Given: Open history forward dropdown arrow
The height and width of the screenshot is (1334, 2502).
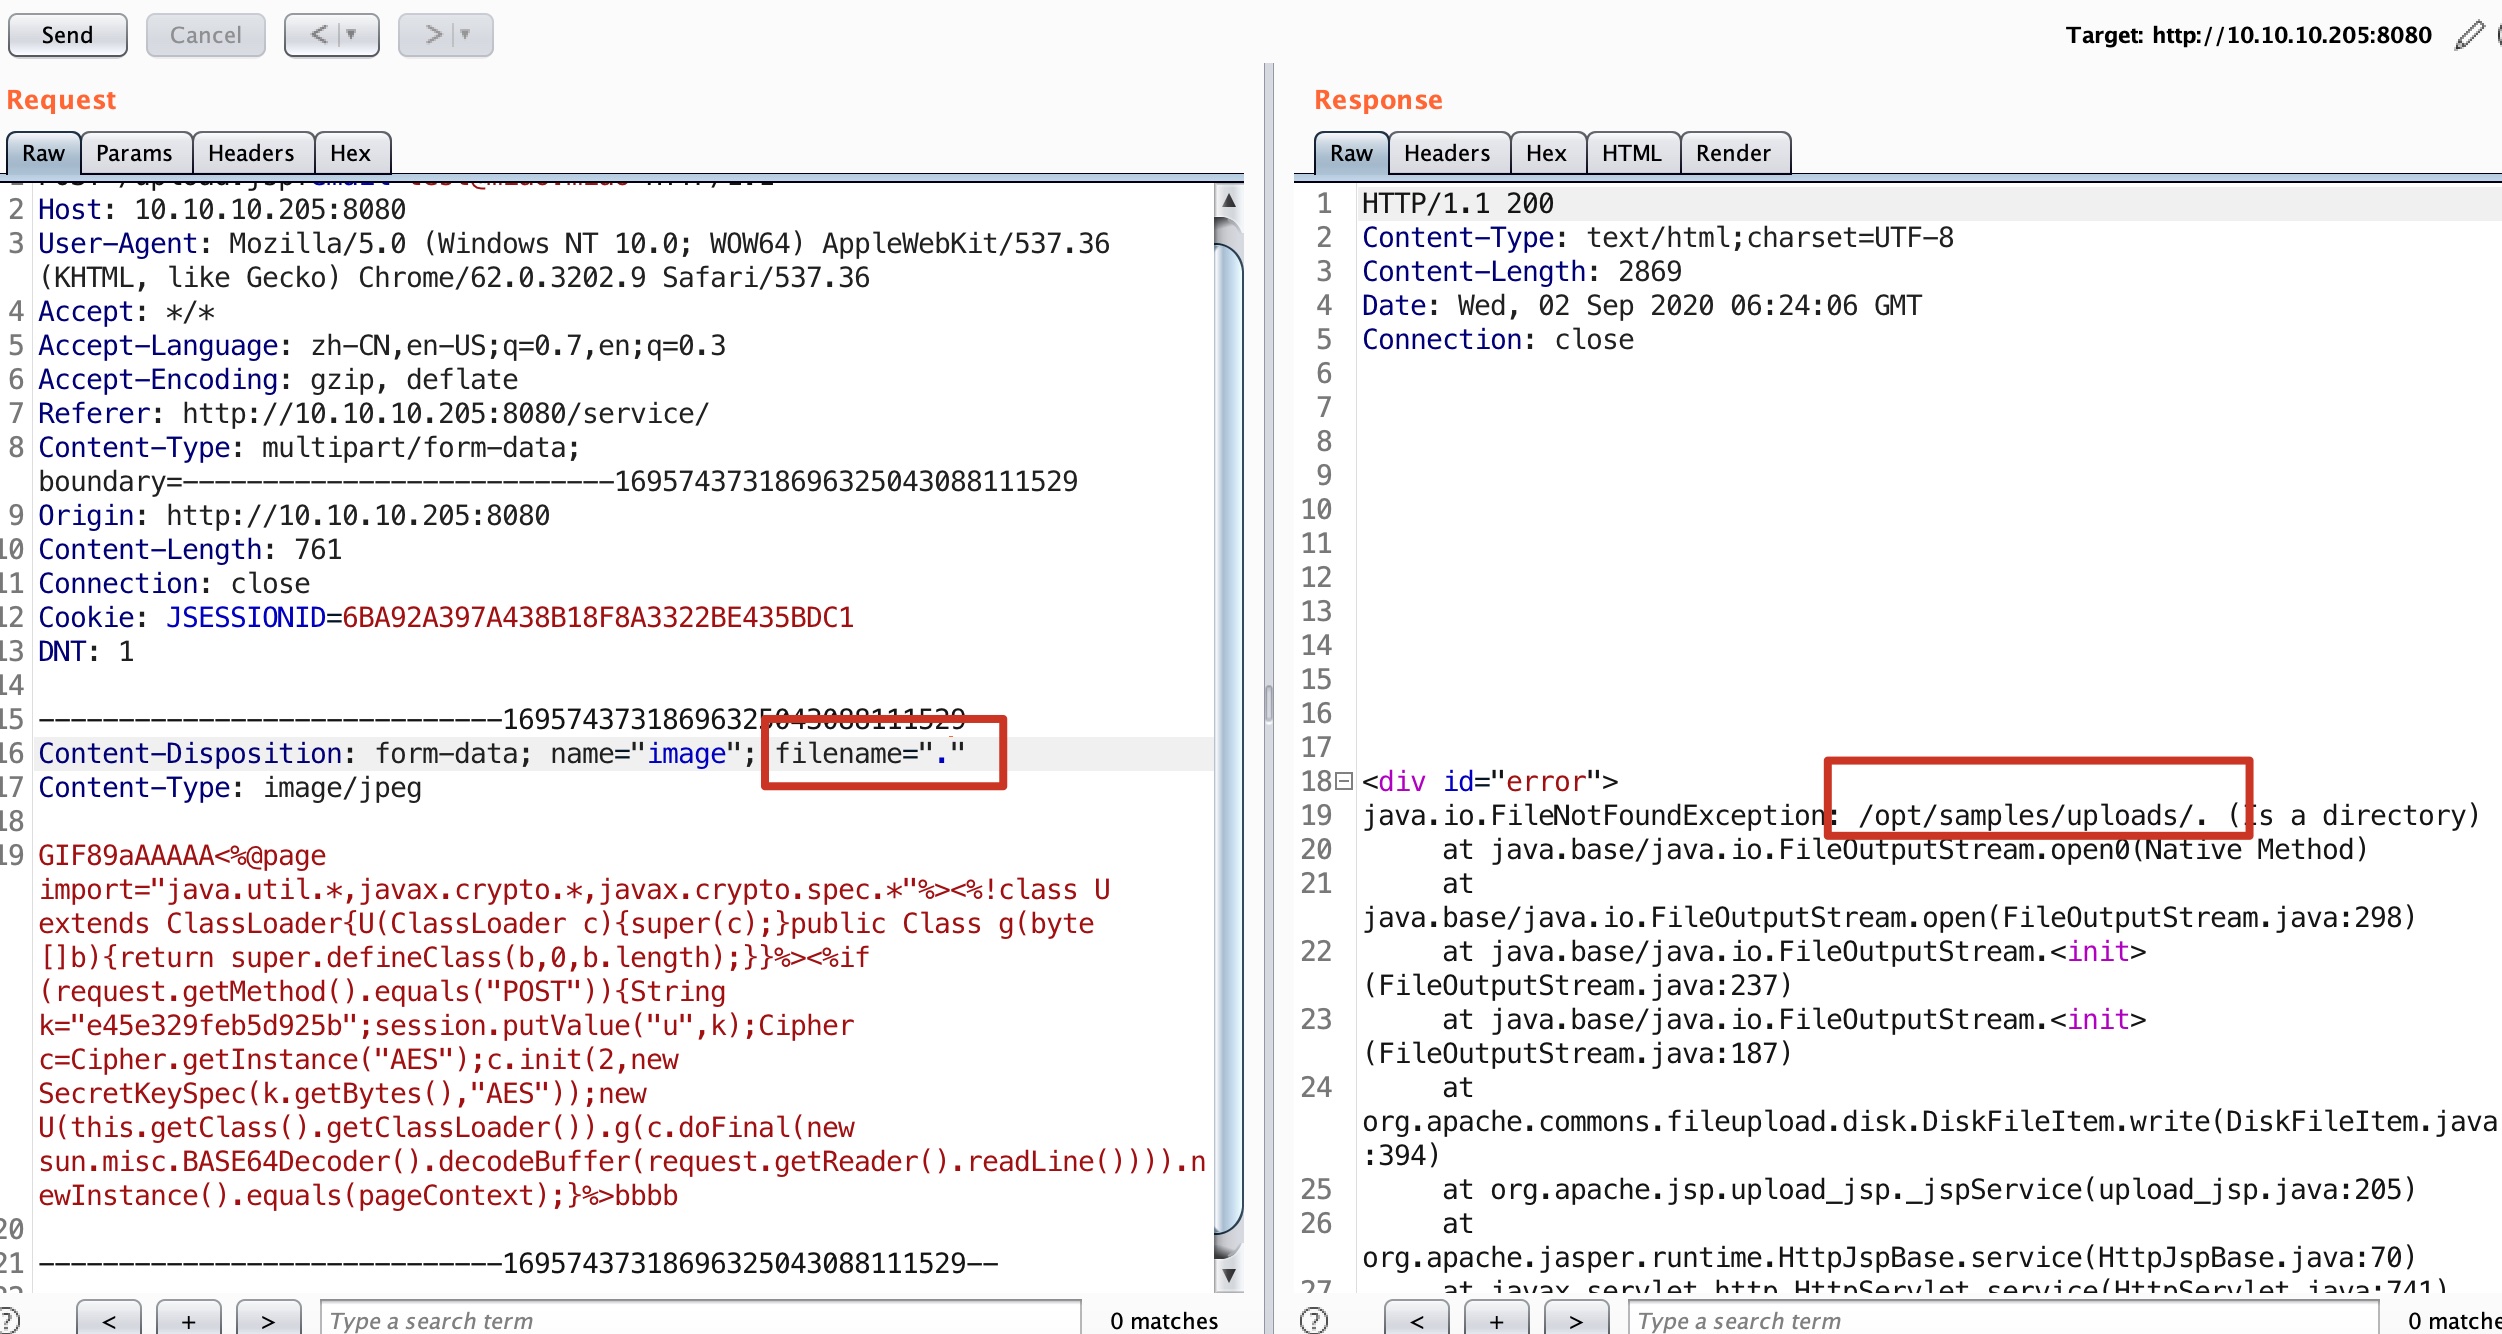Looking at the screenshot, I should (465, 35).
